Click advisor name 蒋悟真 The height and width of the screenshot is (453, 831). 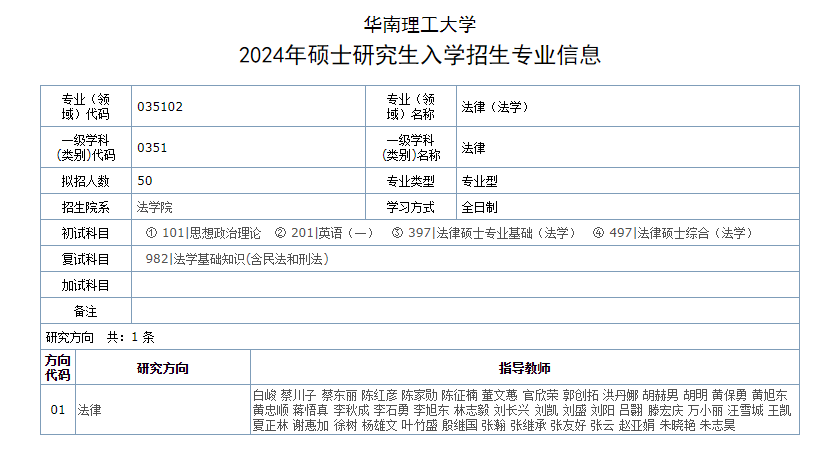coord(311,410)
